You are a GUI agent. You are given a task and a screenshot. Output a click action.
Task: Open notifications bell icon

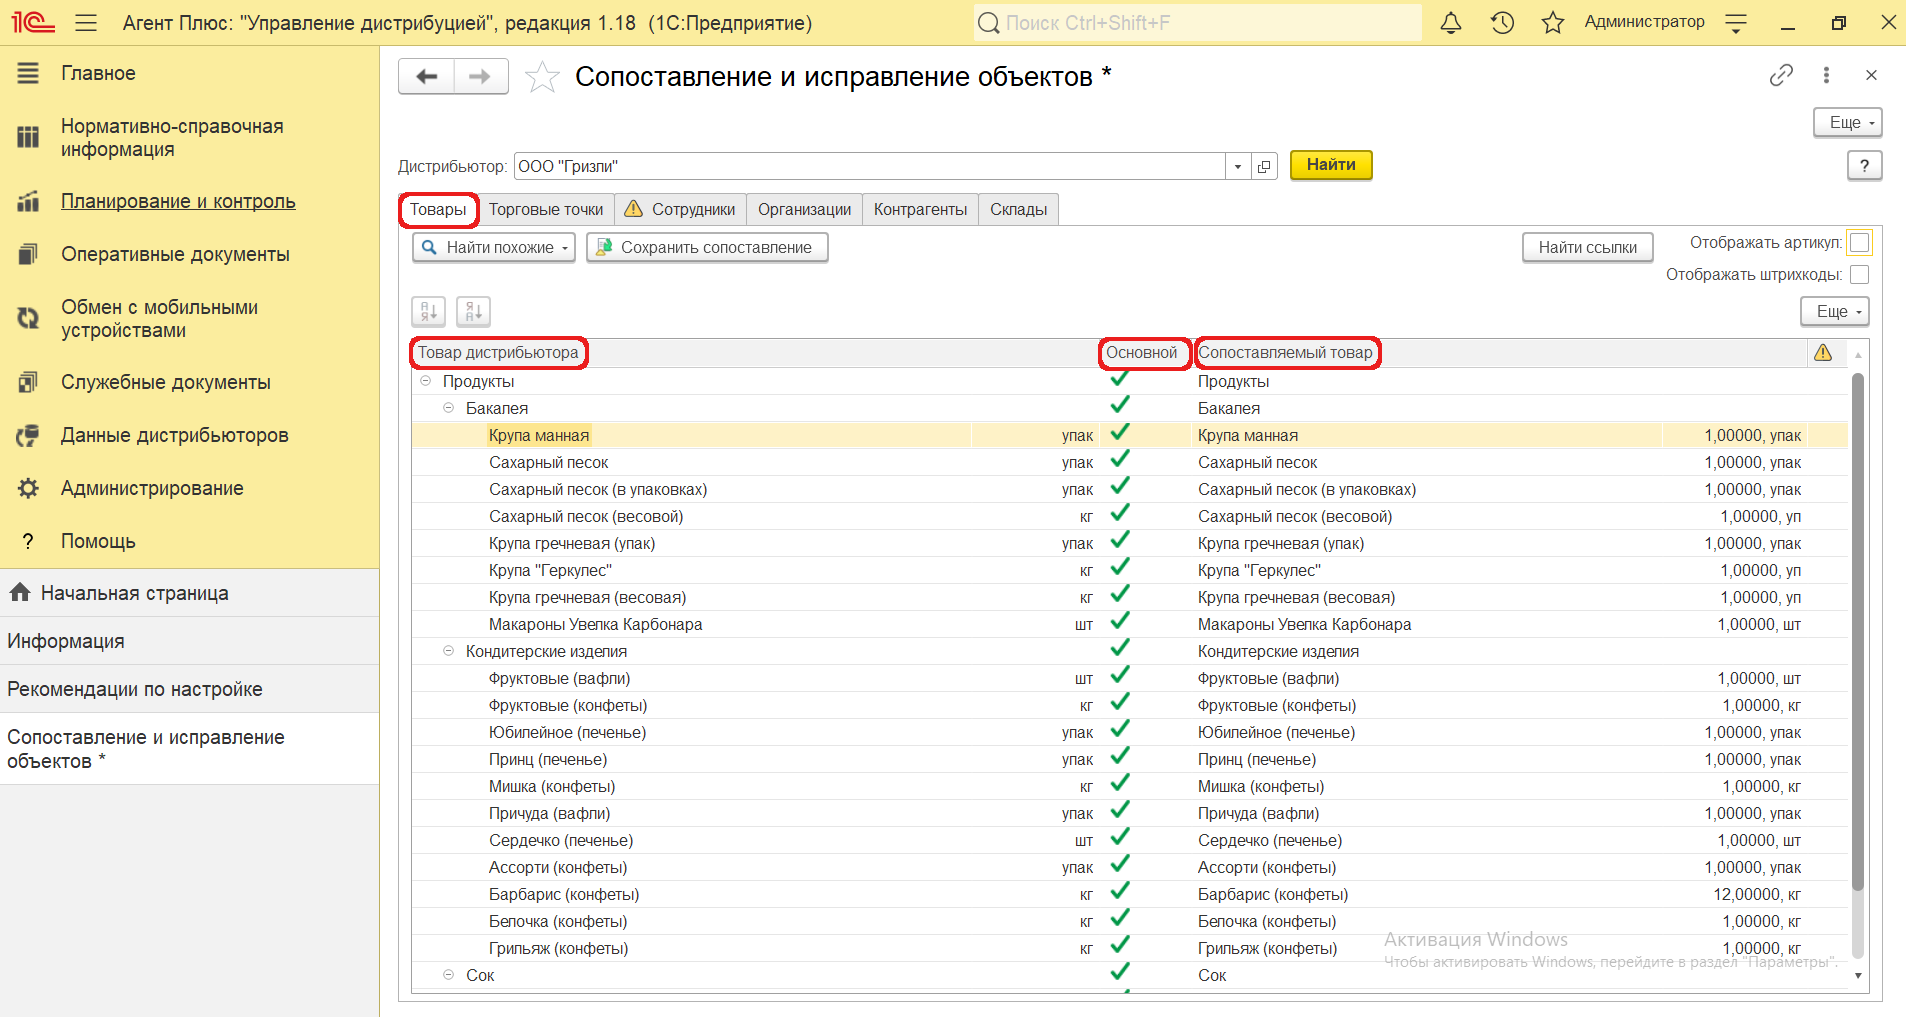pyautogui.click(x=1451, y=22)
